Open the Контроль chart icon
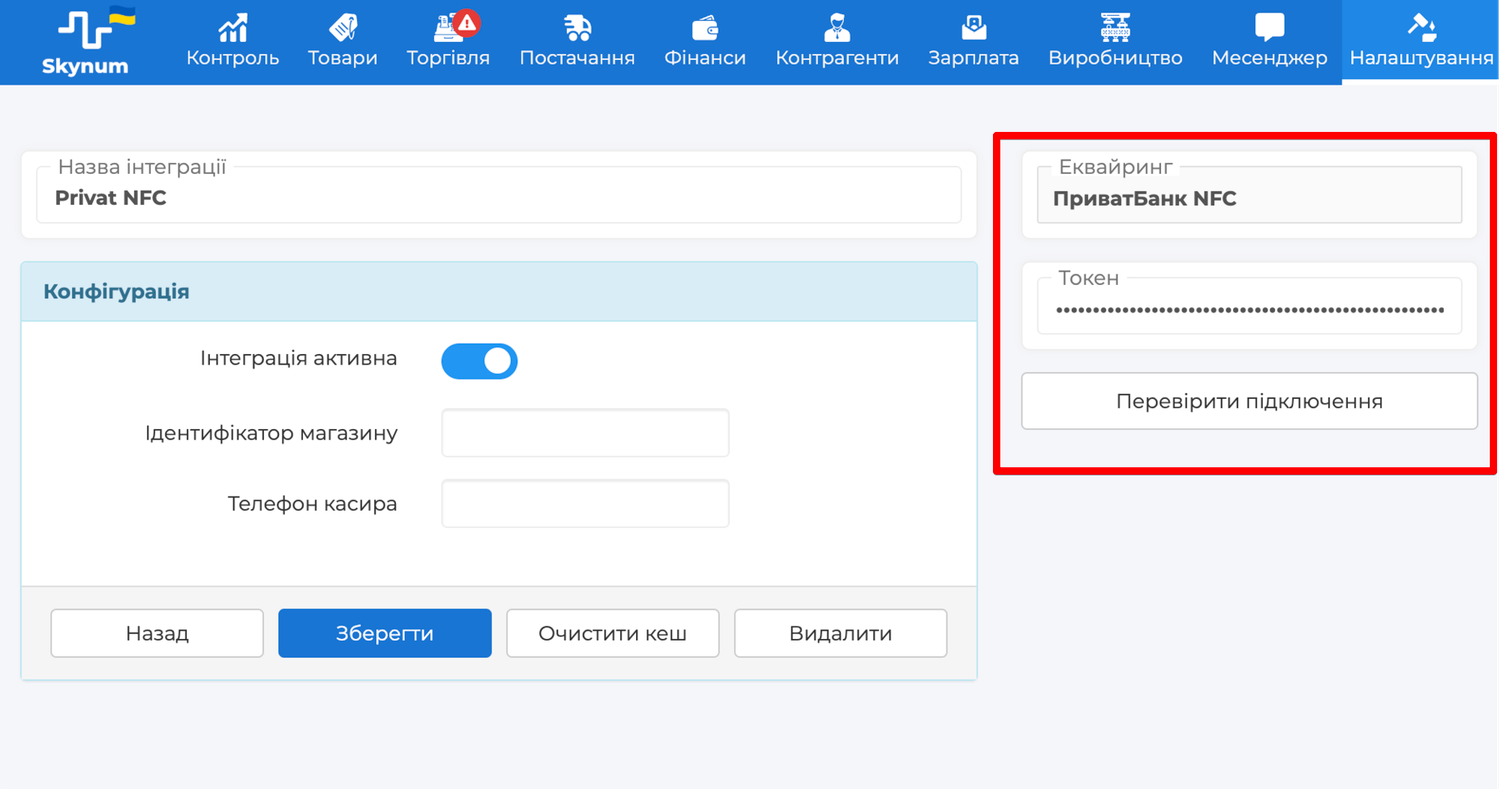 coord(232,27)
